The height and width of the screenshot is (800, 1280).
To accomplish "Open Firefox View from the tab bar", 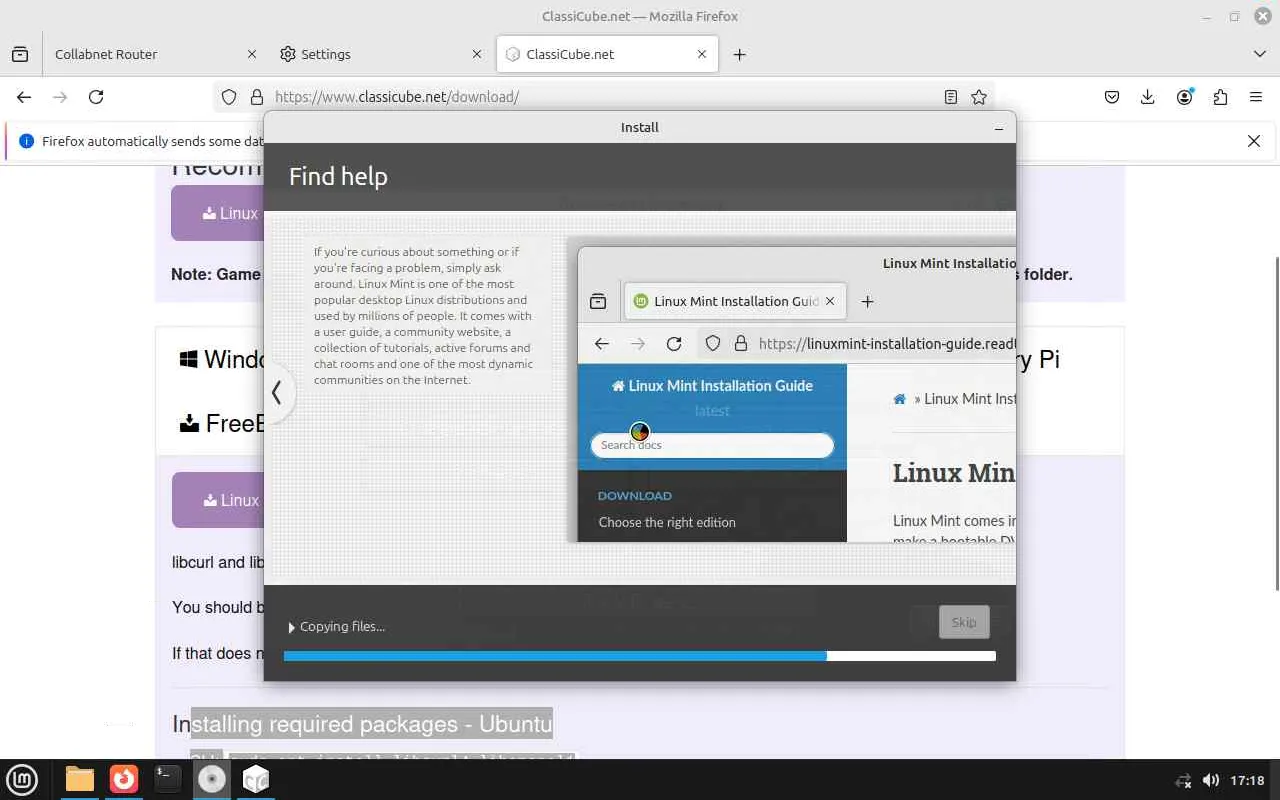I will coord(20,54).
